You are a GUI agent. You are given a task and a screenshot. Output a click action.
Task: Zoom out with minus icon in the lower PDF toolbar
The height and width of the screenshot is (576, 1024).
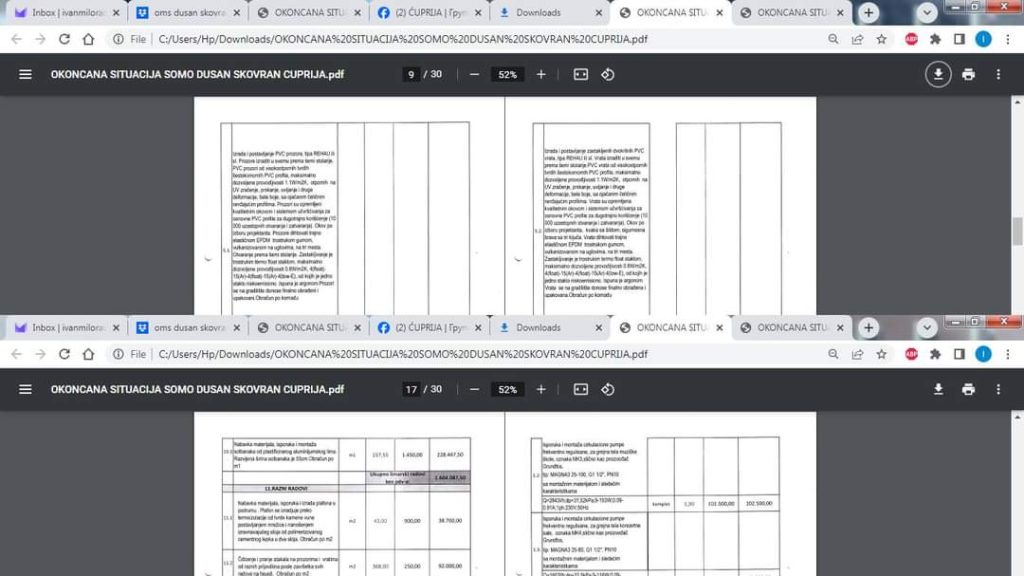(474, 389)
